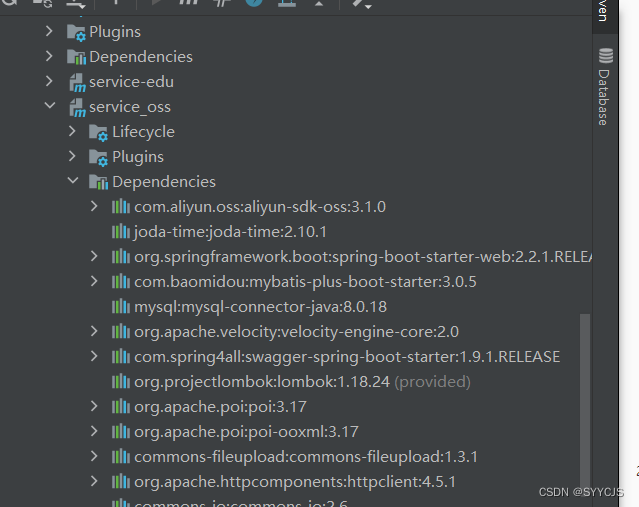Select org.apache.httpcomponents:httpclient:4.5.1

click(x=295, y=482)
